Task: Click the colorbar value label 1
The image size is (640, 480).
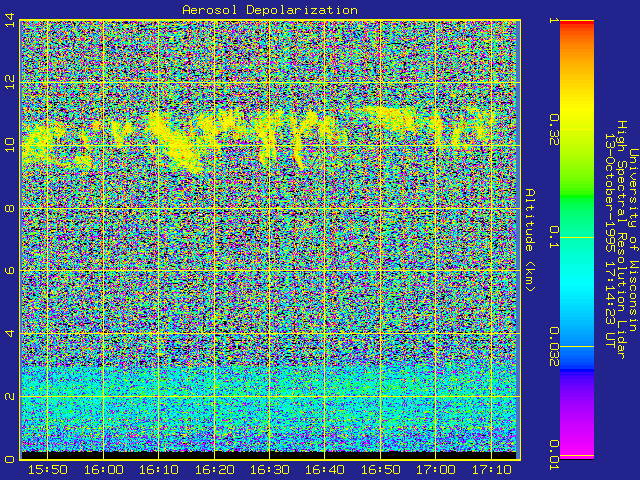Action: 554,20
